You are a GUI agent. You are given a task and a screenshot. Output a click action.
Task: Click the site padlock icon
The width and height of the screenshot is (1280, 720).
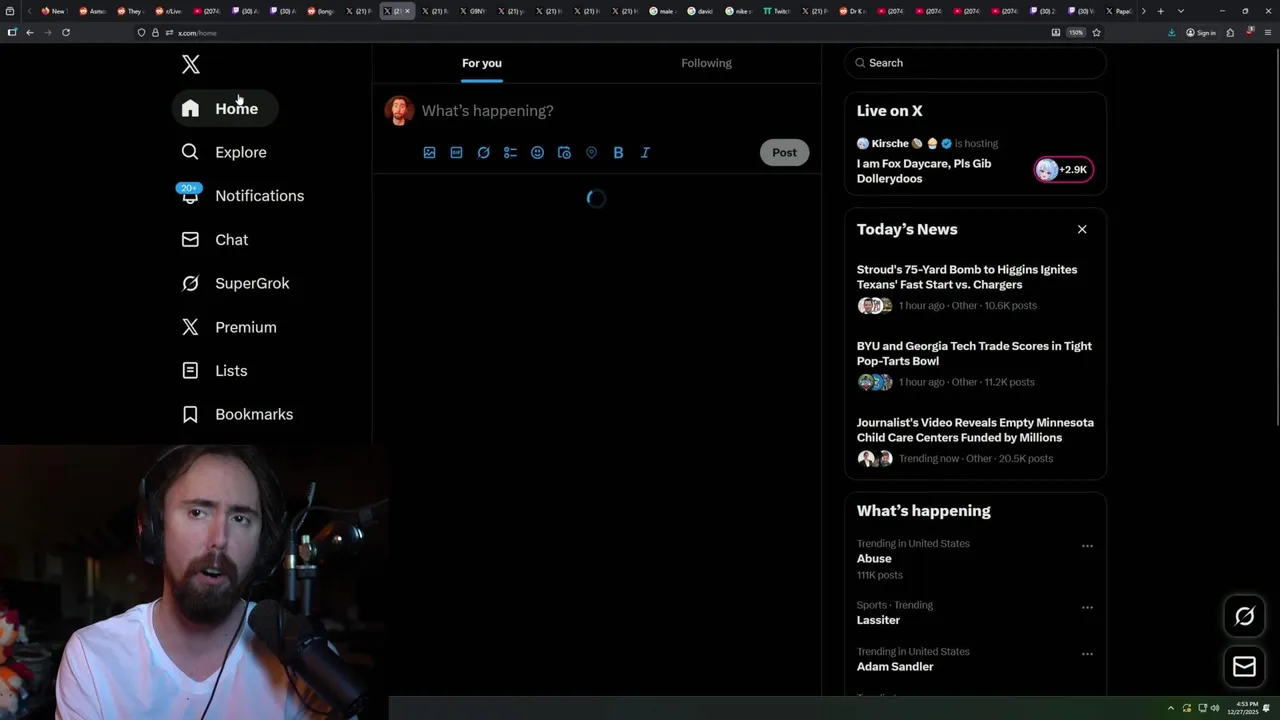tap(155, 33)
